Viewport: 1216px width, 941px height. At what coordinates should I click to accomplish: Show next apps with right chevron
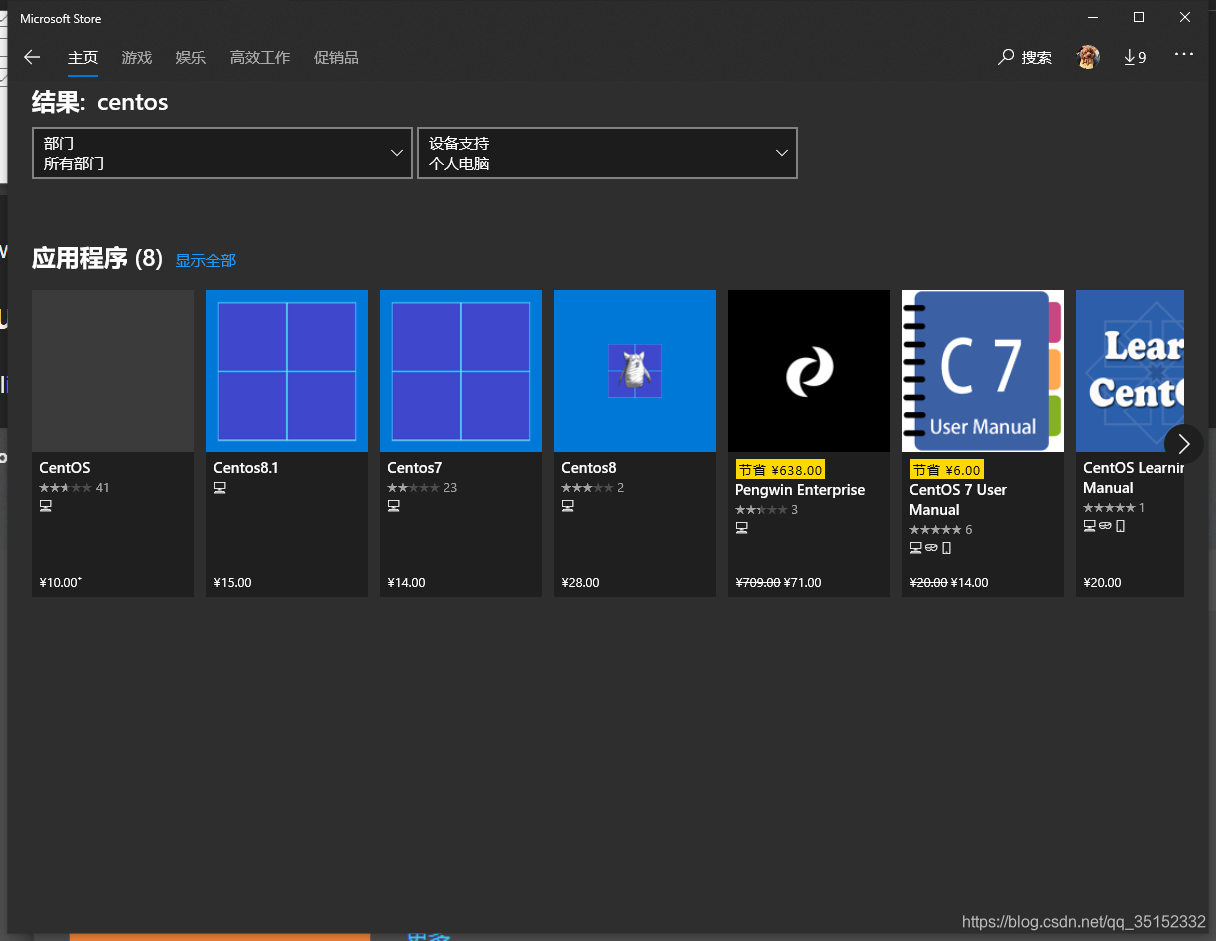pyautogui.click(x=1184, y=444)
